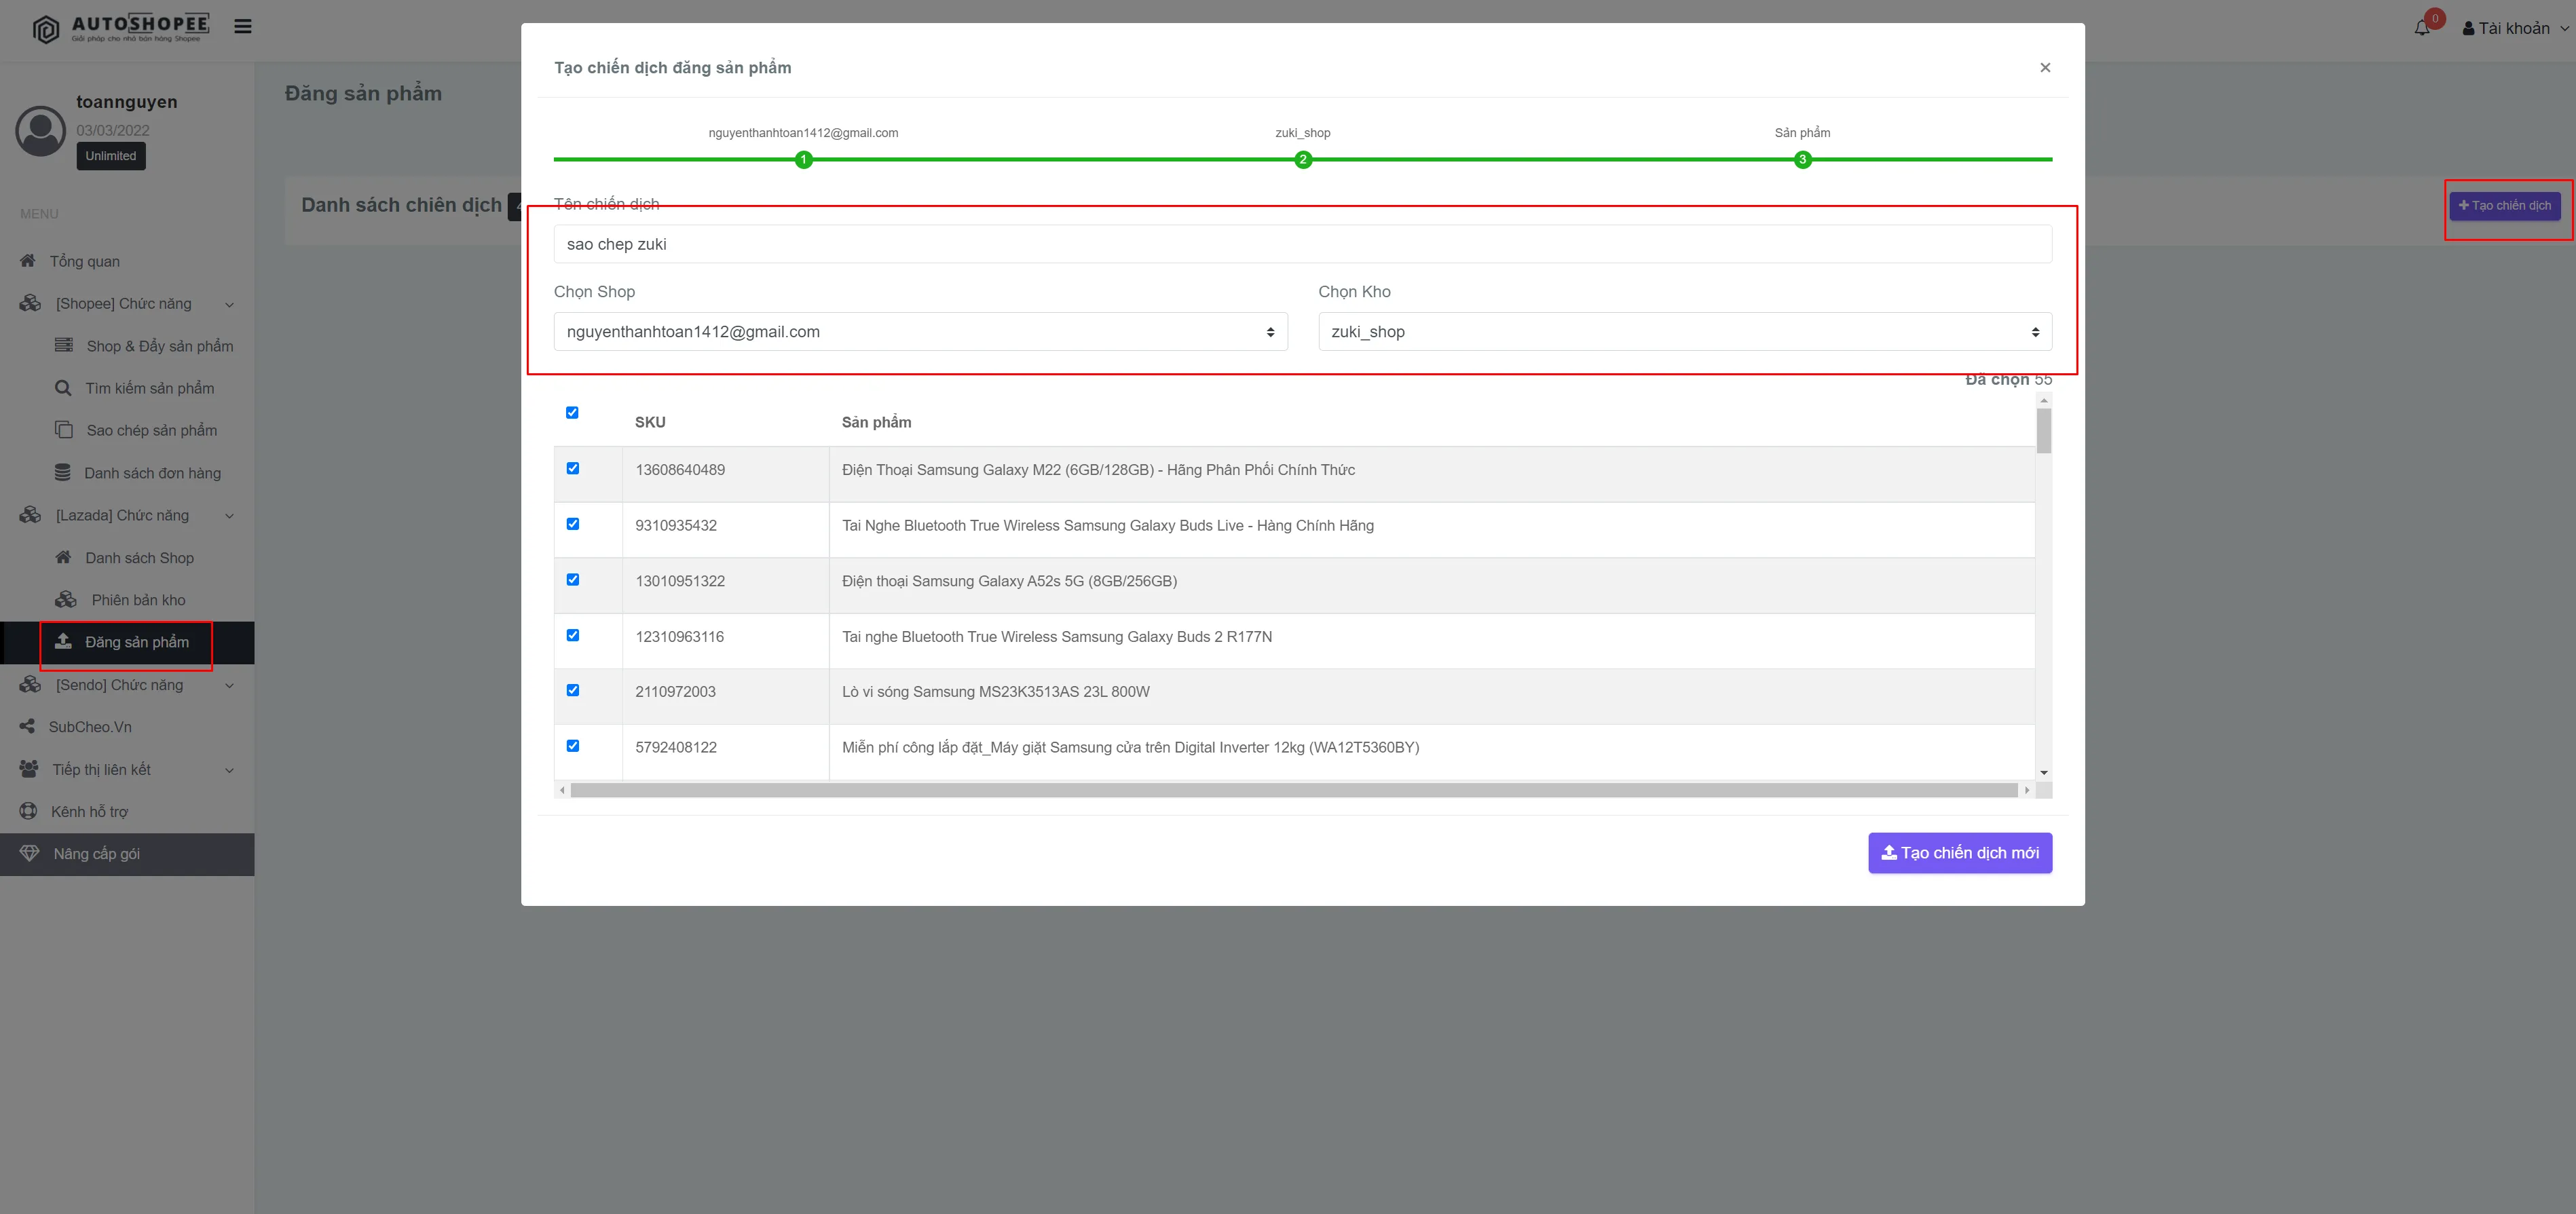
Task: Toggle the hamburger sidebar menu icon
Action: point(243,27)
